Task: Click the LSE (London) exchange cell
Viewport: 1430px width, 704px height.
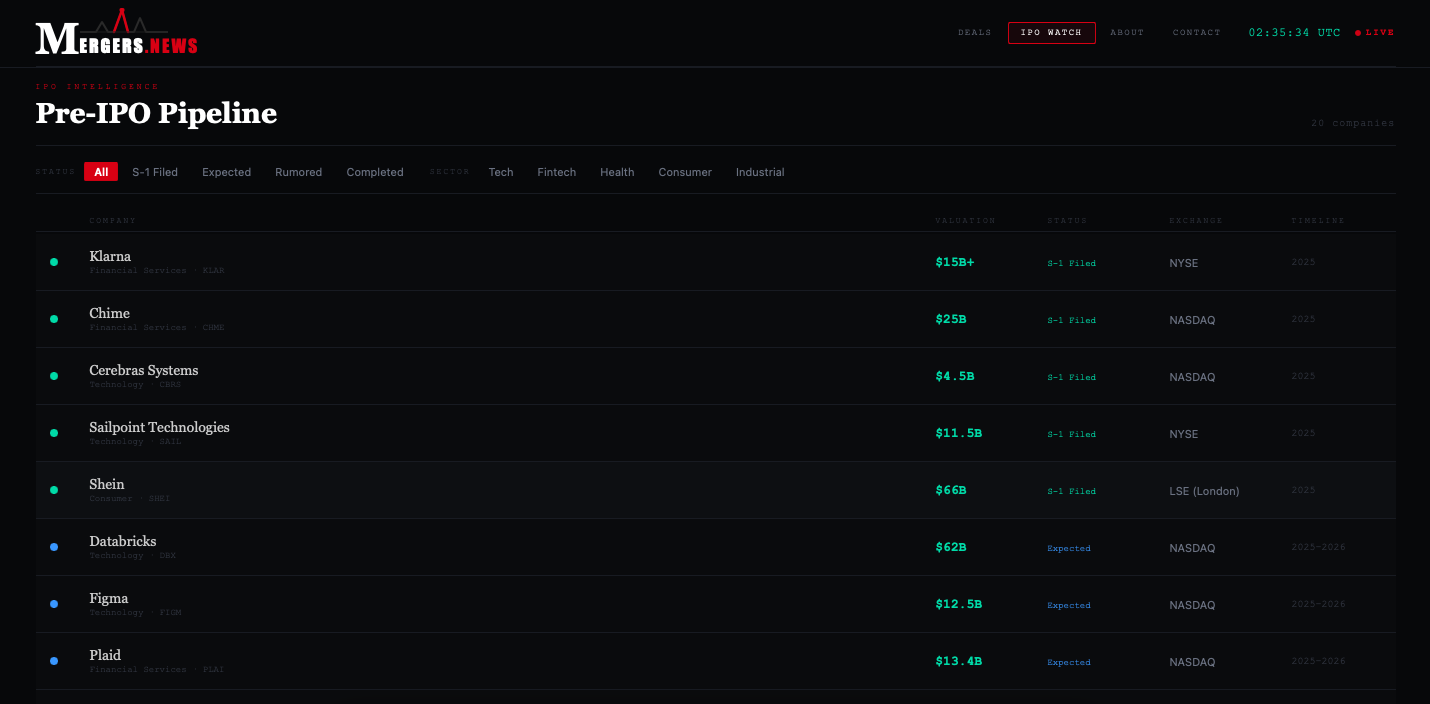Action: 1204,491
